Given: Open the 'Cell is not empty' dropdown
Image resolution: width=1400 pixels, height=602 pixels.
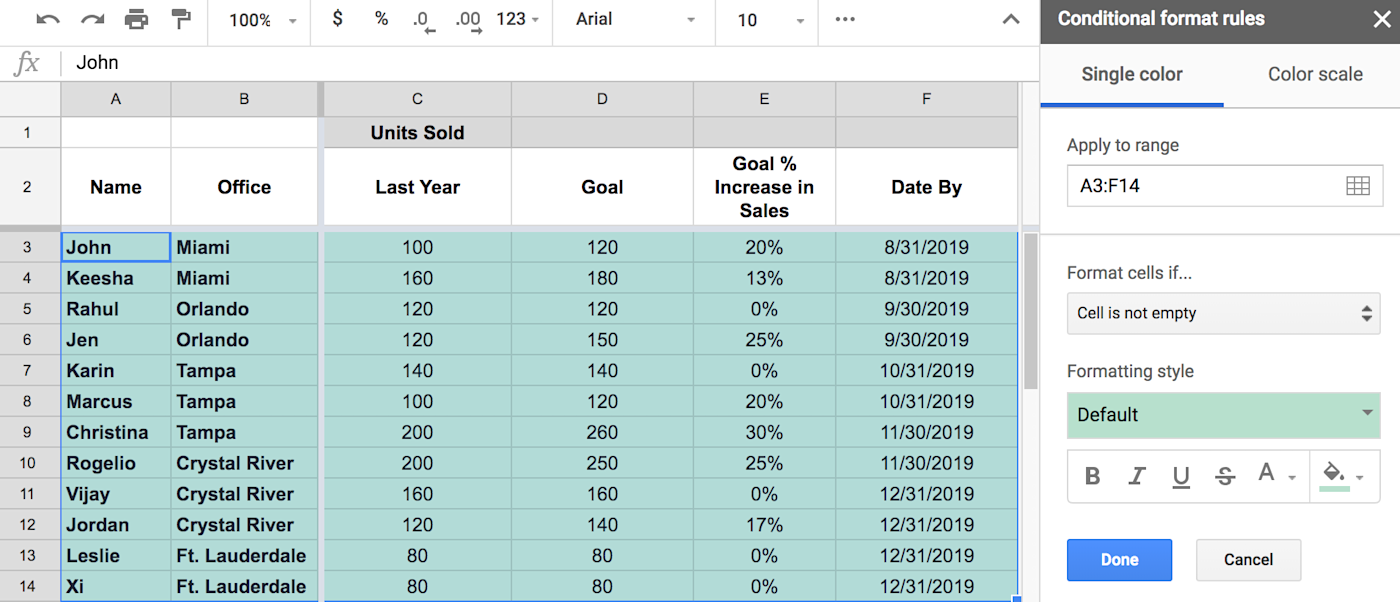Looking at the screenshot, I should (1223, 313).
